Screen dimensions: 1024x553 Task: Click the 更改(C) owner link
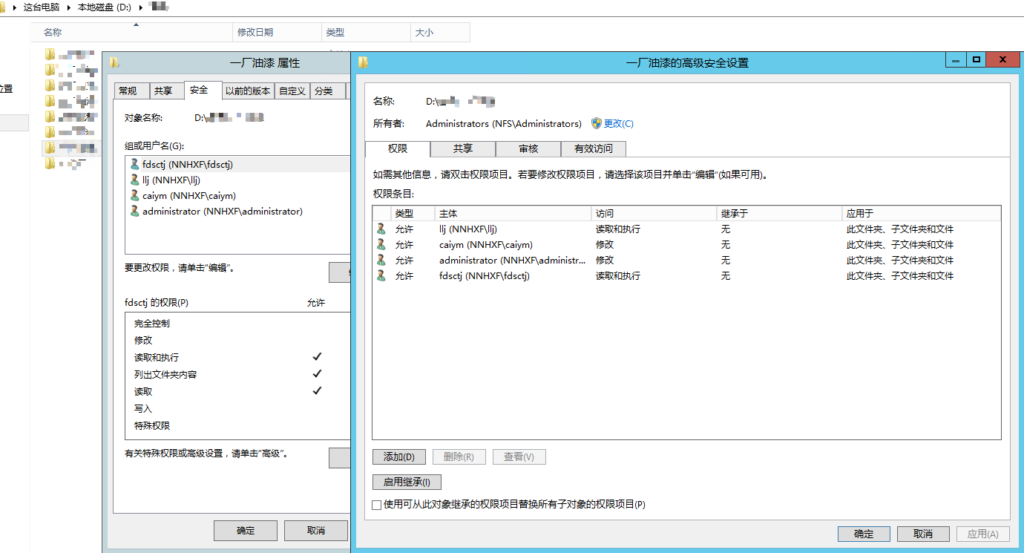click(618, 124)
